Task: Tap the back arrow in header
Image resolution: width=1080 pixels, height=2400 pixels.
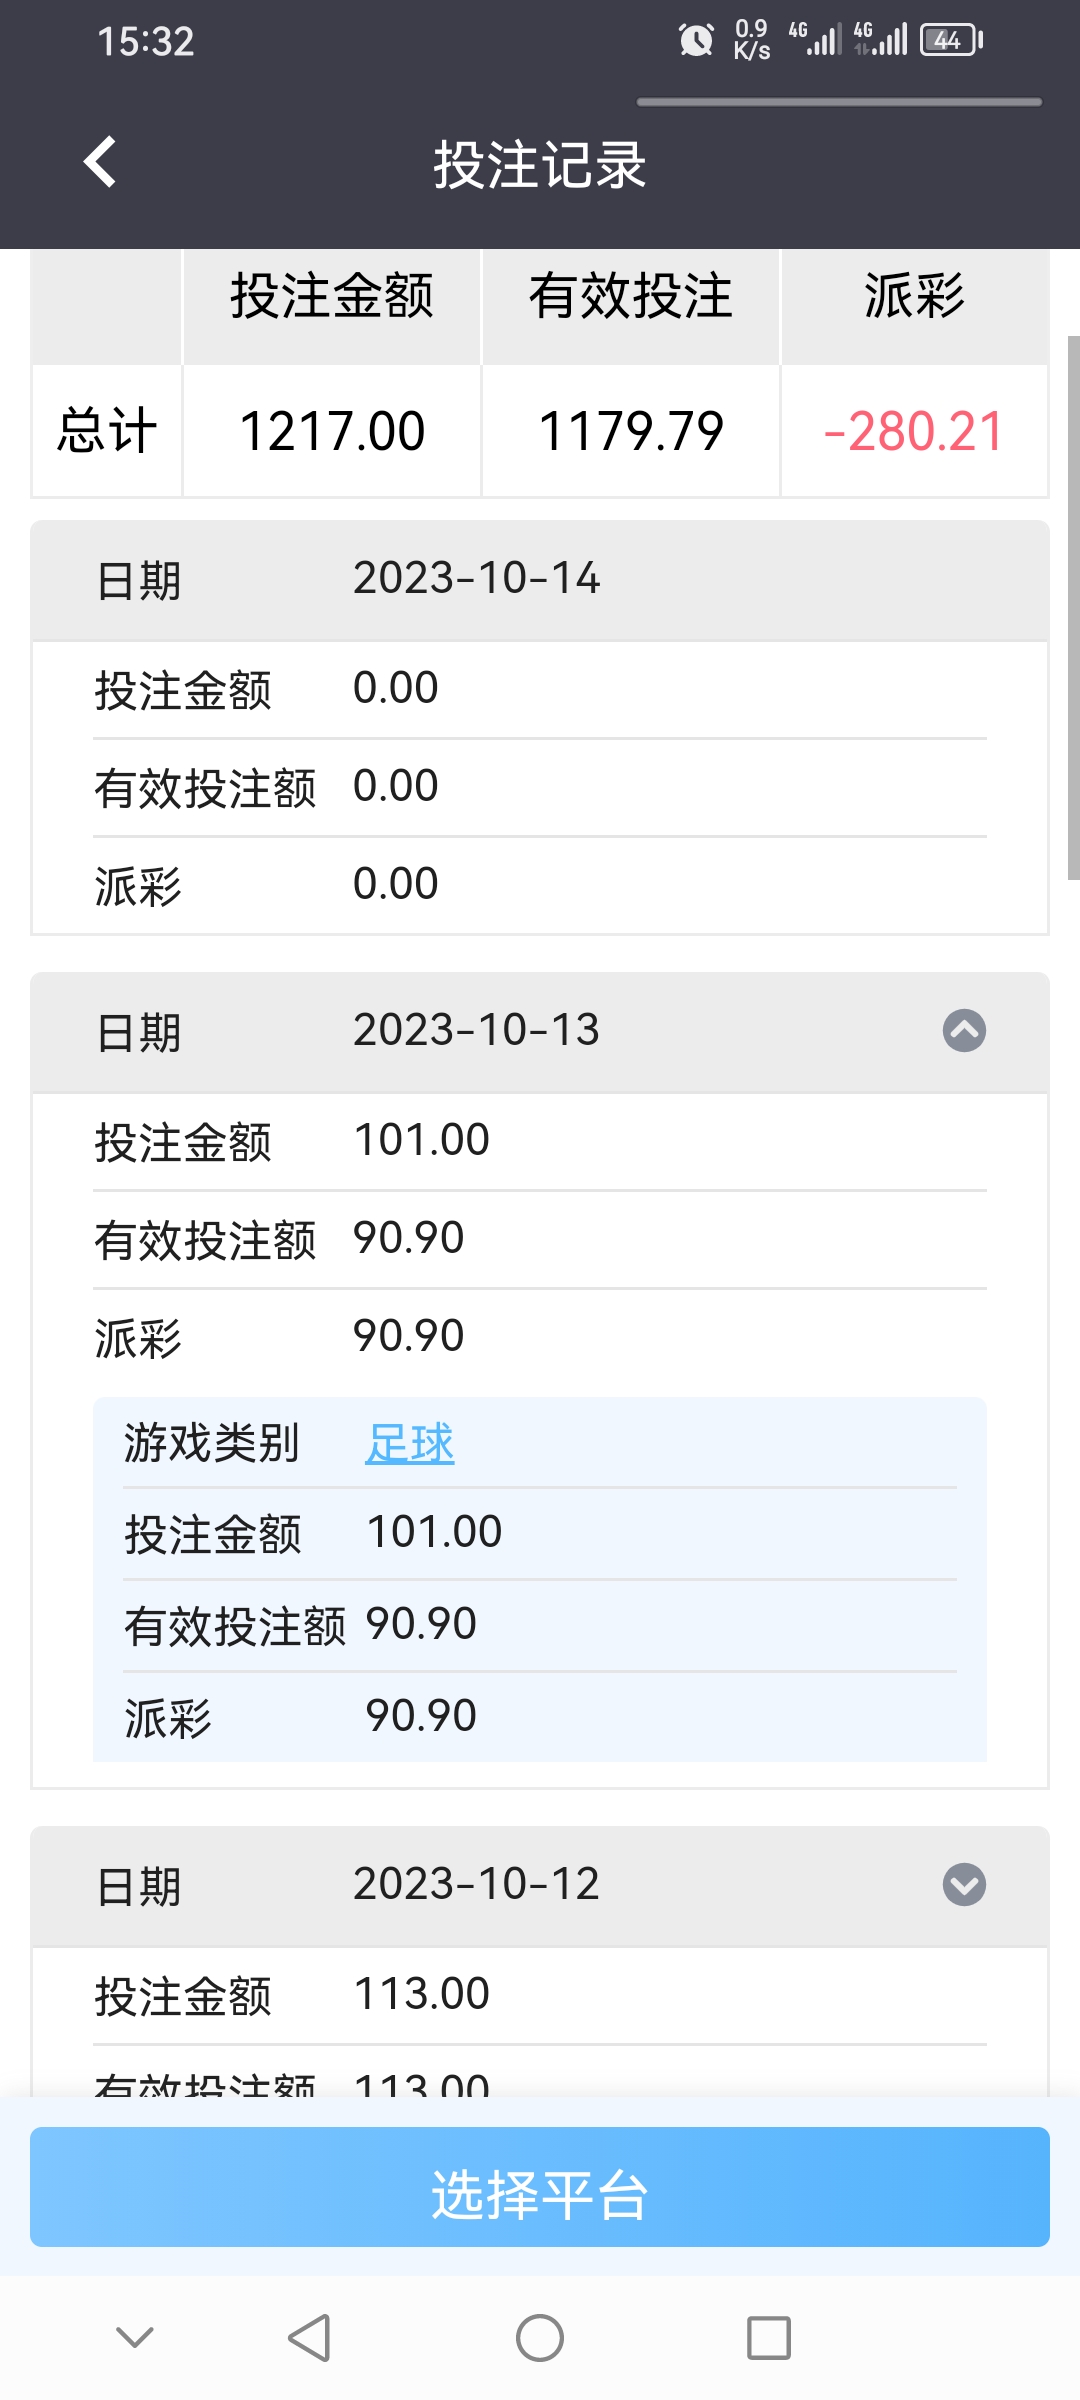Action: (100, 162)
